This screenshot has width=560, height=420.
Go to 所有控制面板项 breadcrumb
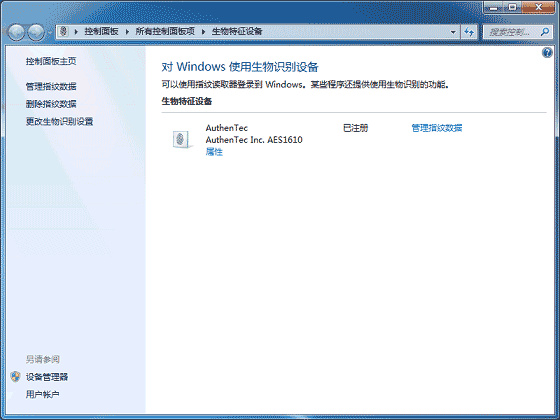click(165, 31)
